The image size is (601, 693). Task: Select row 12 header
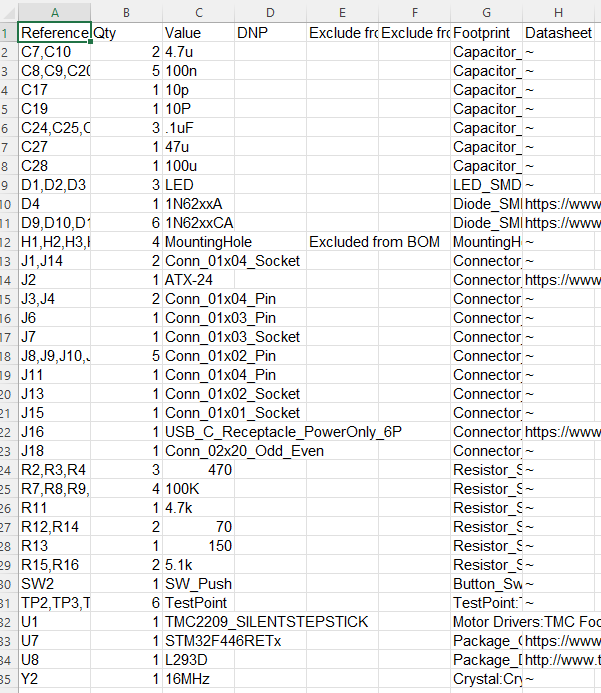pos(8,242)
